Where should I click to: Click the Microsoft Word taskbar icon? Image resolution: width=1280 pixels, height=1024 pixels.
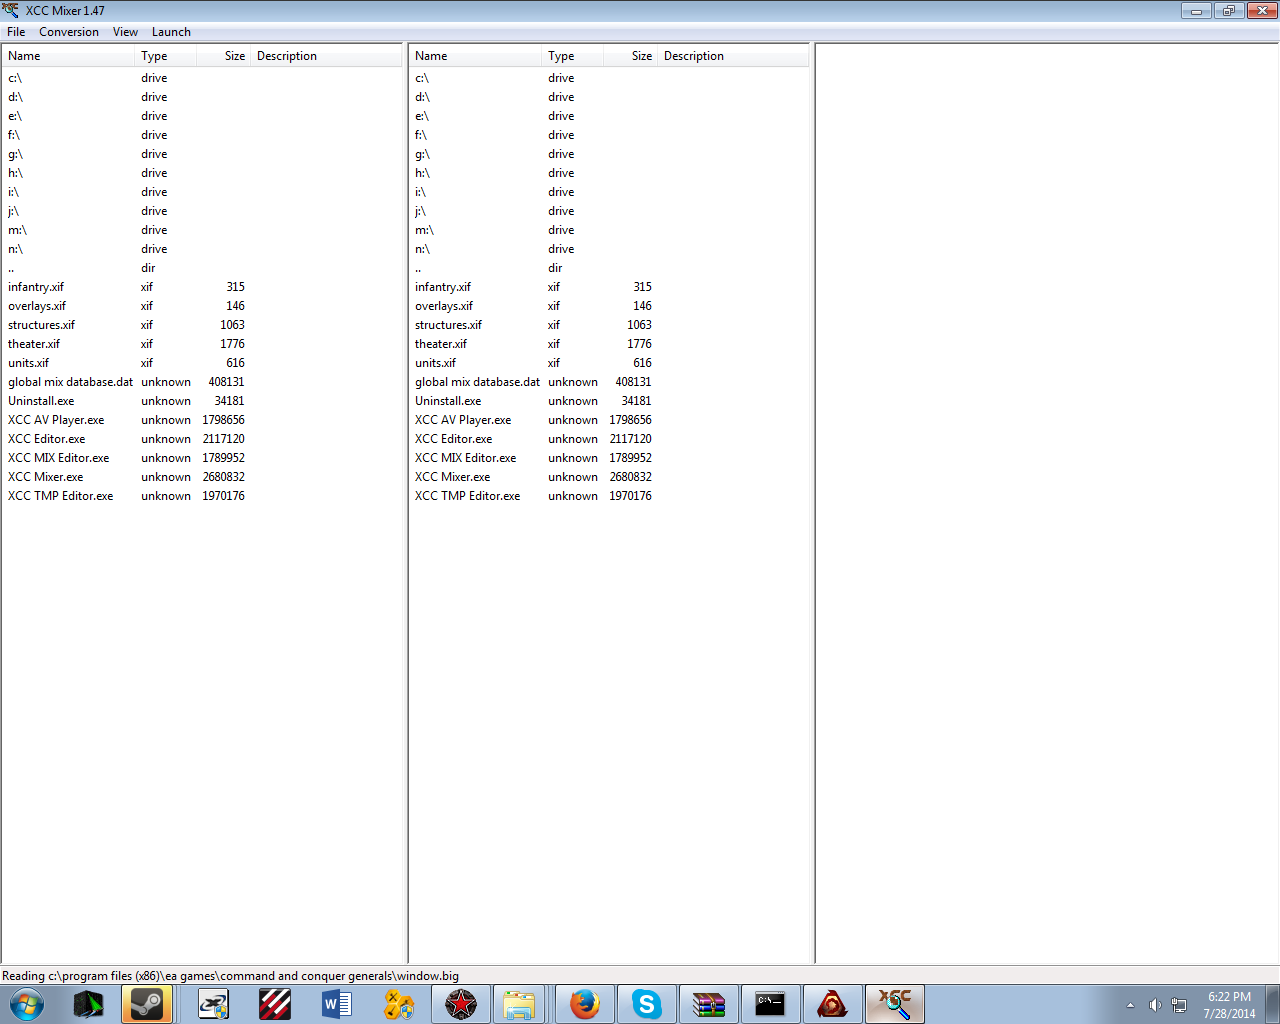(x=336, y=1004)
